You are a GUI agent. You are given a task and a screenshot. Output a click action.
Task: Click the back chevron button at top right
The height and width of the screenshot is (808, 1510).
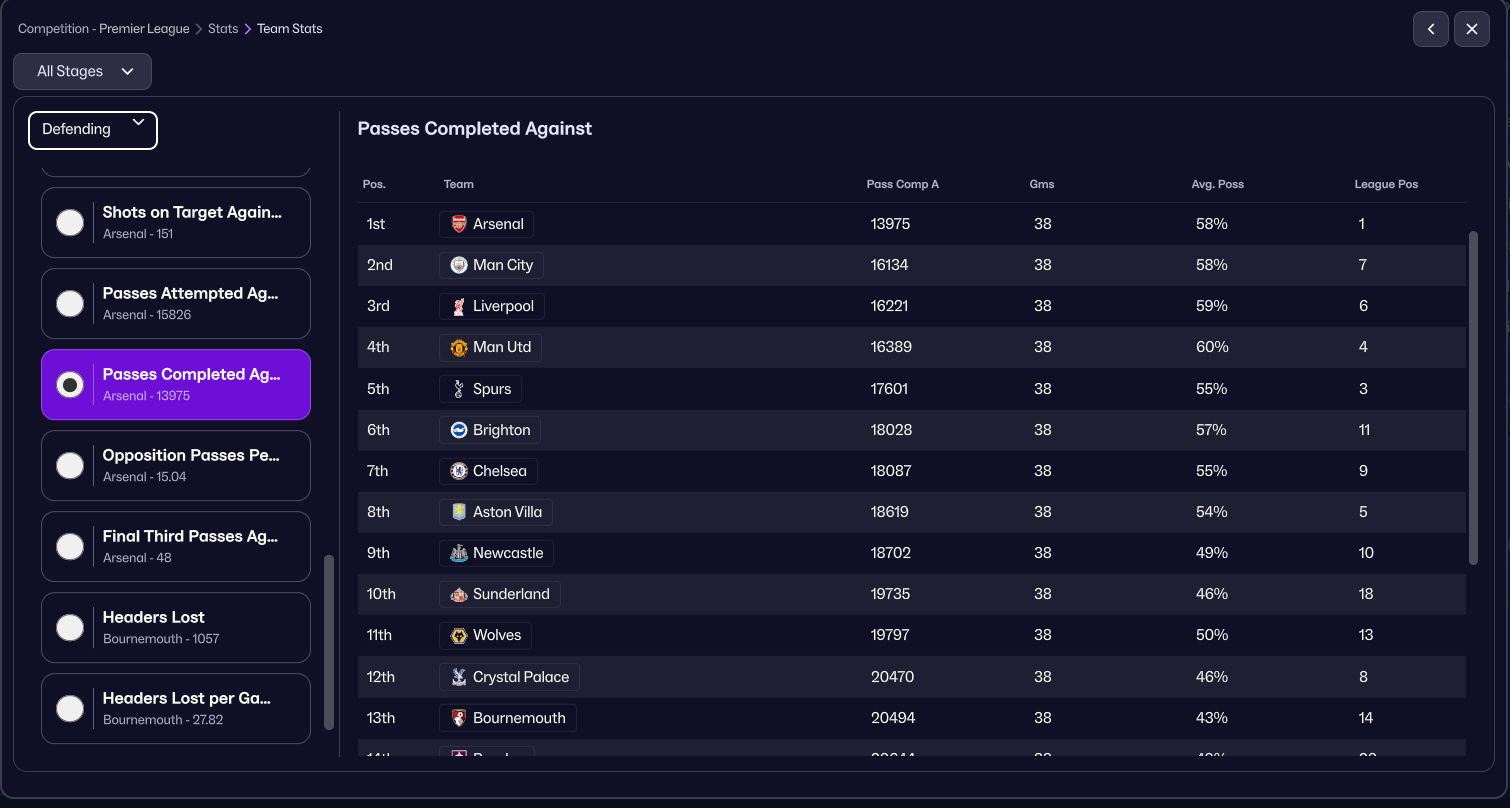click(x=1431, y=29)
